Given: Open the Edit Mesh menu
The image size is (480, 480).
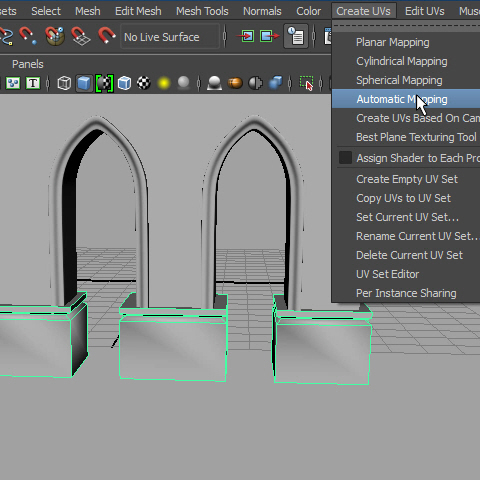Looking at the screenshot, I should pos(138,11).
